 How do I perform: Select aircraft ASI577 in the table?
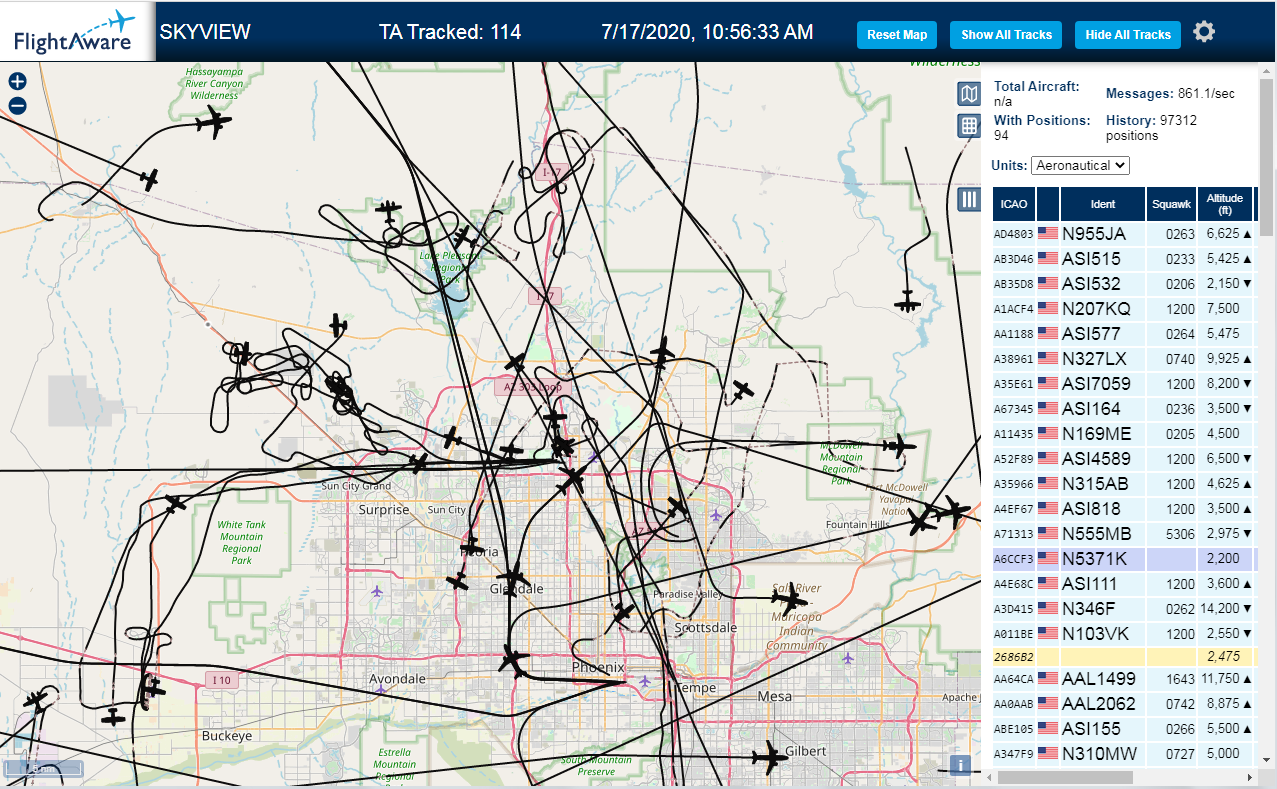tap(1125, 334)
